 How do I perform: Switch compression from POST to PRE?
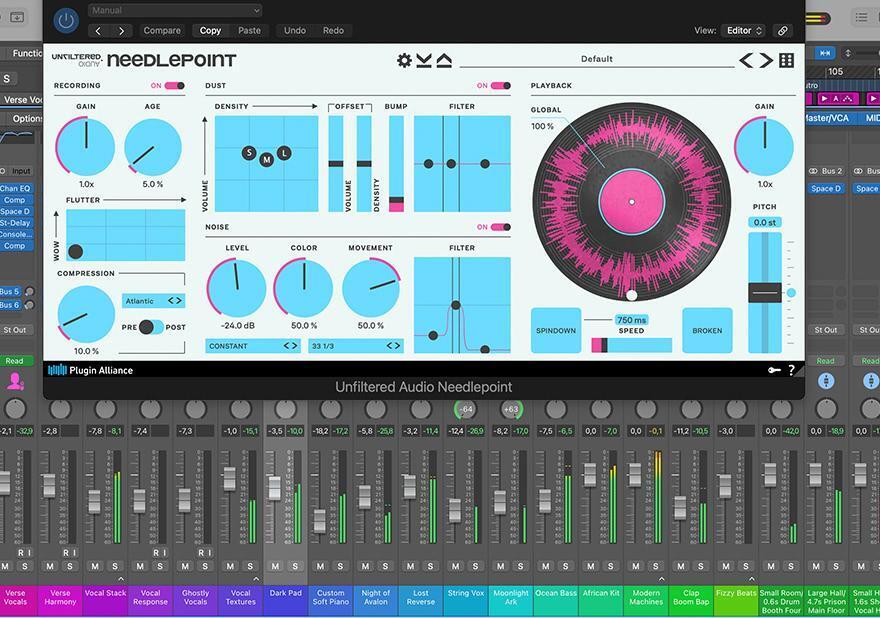(150, 327)
